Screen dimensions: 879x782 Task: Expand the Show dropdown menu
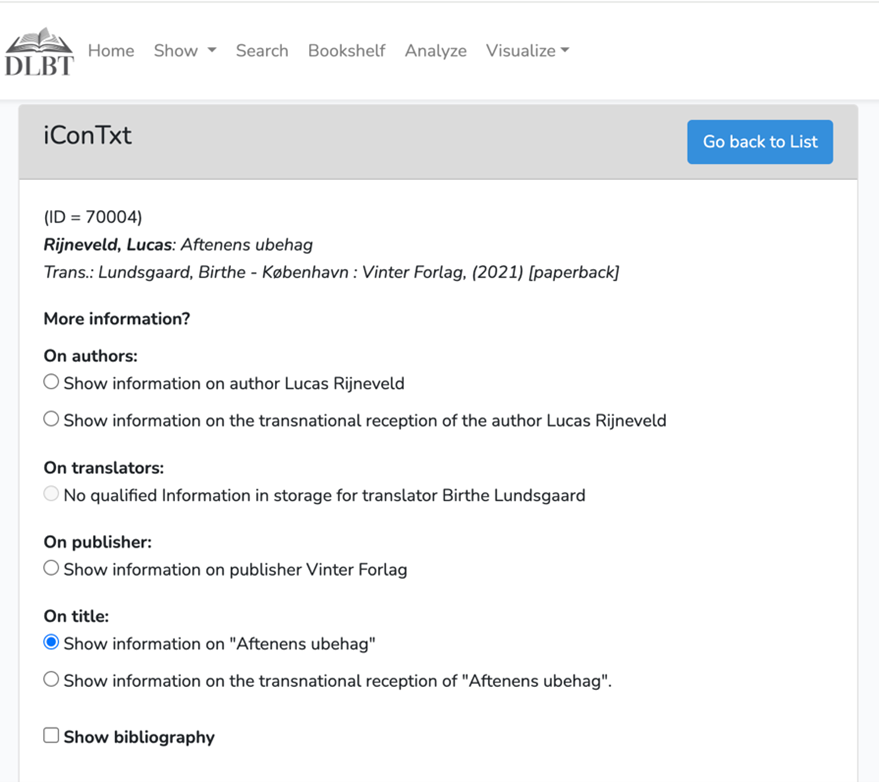[x=184, y=51]
